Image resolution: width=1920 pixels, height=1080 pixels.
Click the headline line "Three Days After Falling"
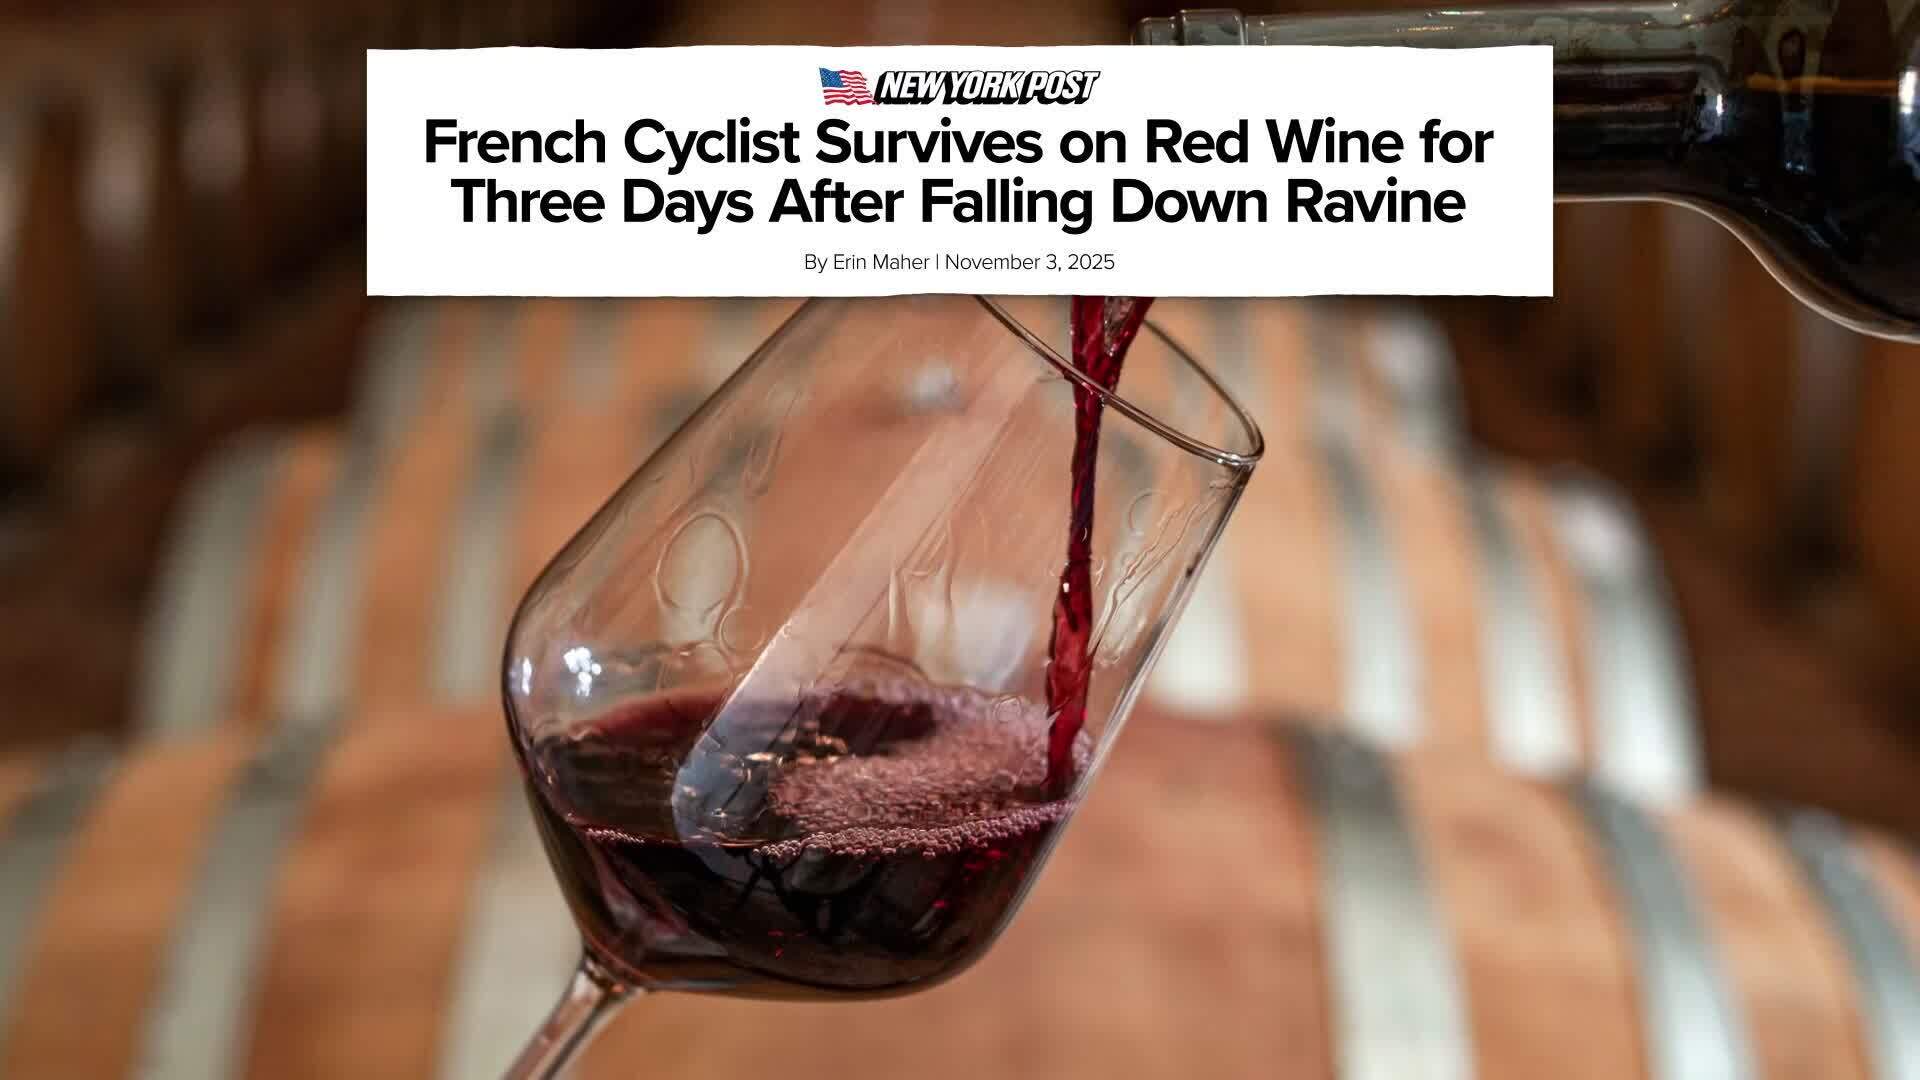tap(958, 202)
